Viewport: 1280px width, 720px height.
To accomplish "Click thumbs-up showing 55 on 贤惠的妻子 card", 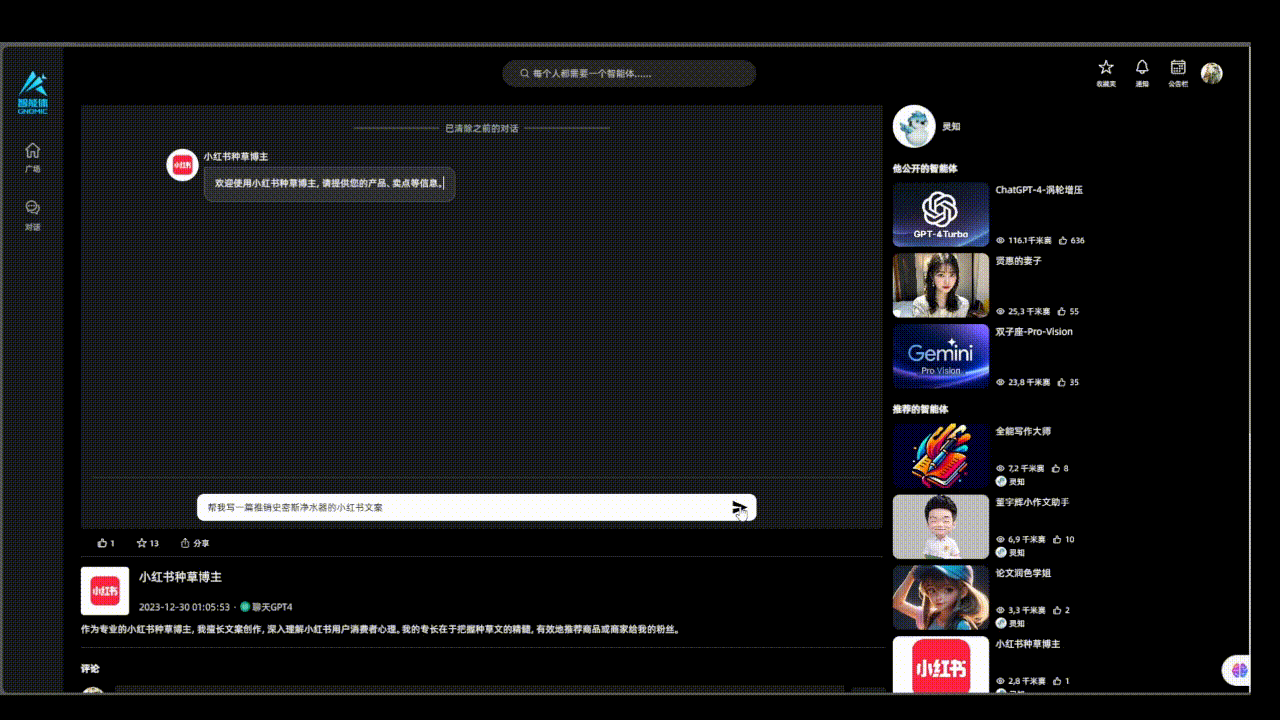I will 1062,312.
